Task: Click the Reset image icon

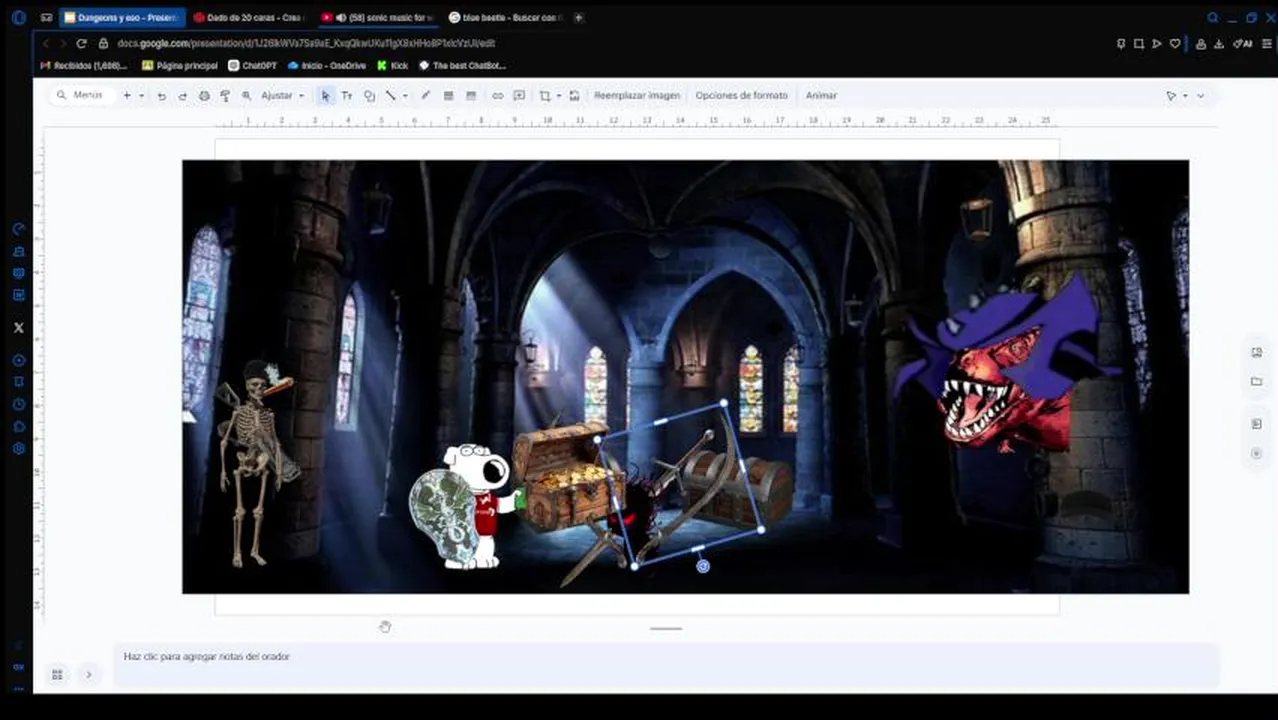Action: (574, 96)
